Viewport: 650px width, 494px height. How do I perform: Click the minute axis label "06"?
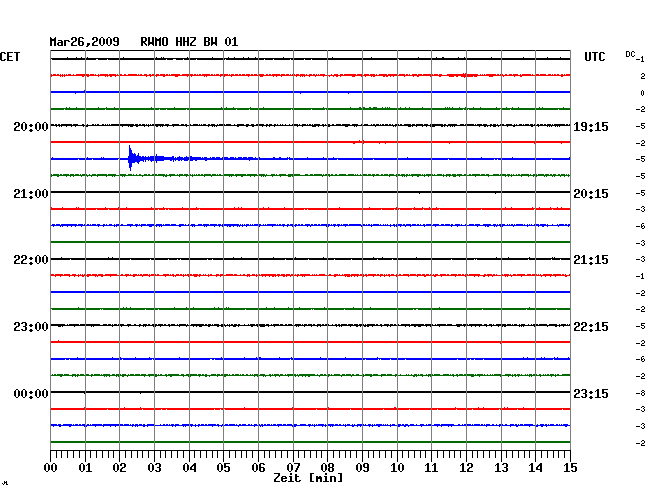coord(258,468)
